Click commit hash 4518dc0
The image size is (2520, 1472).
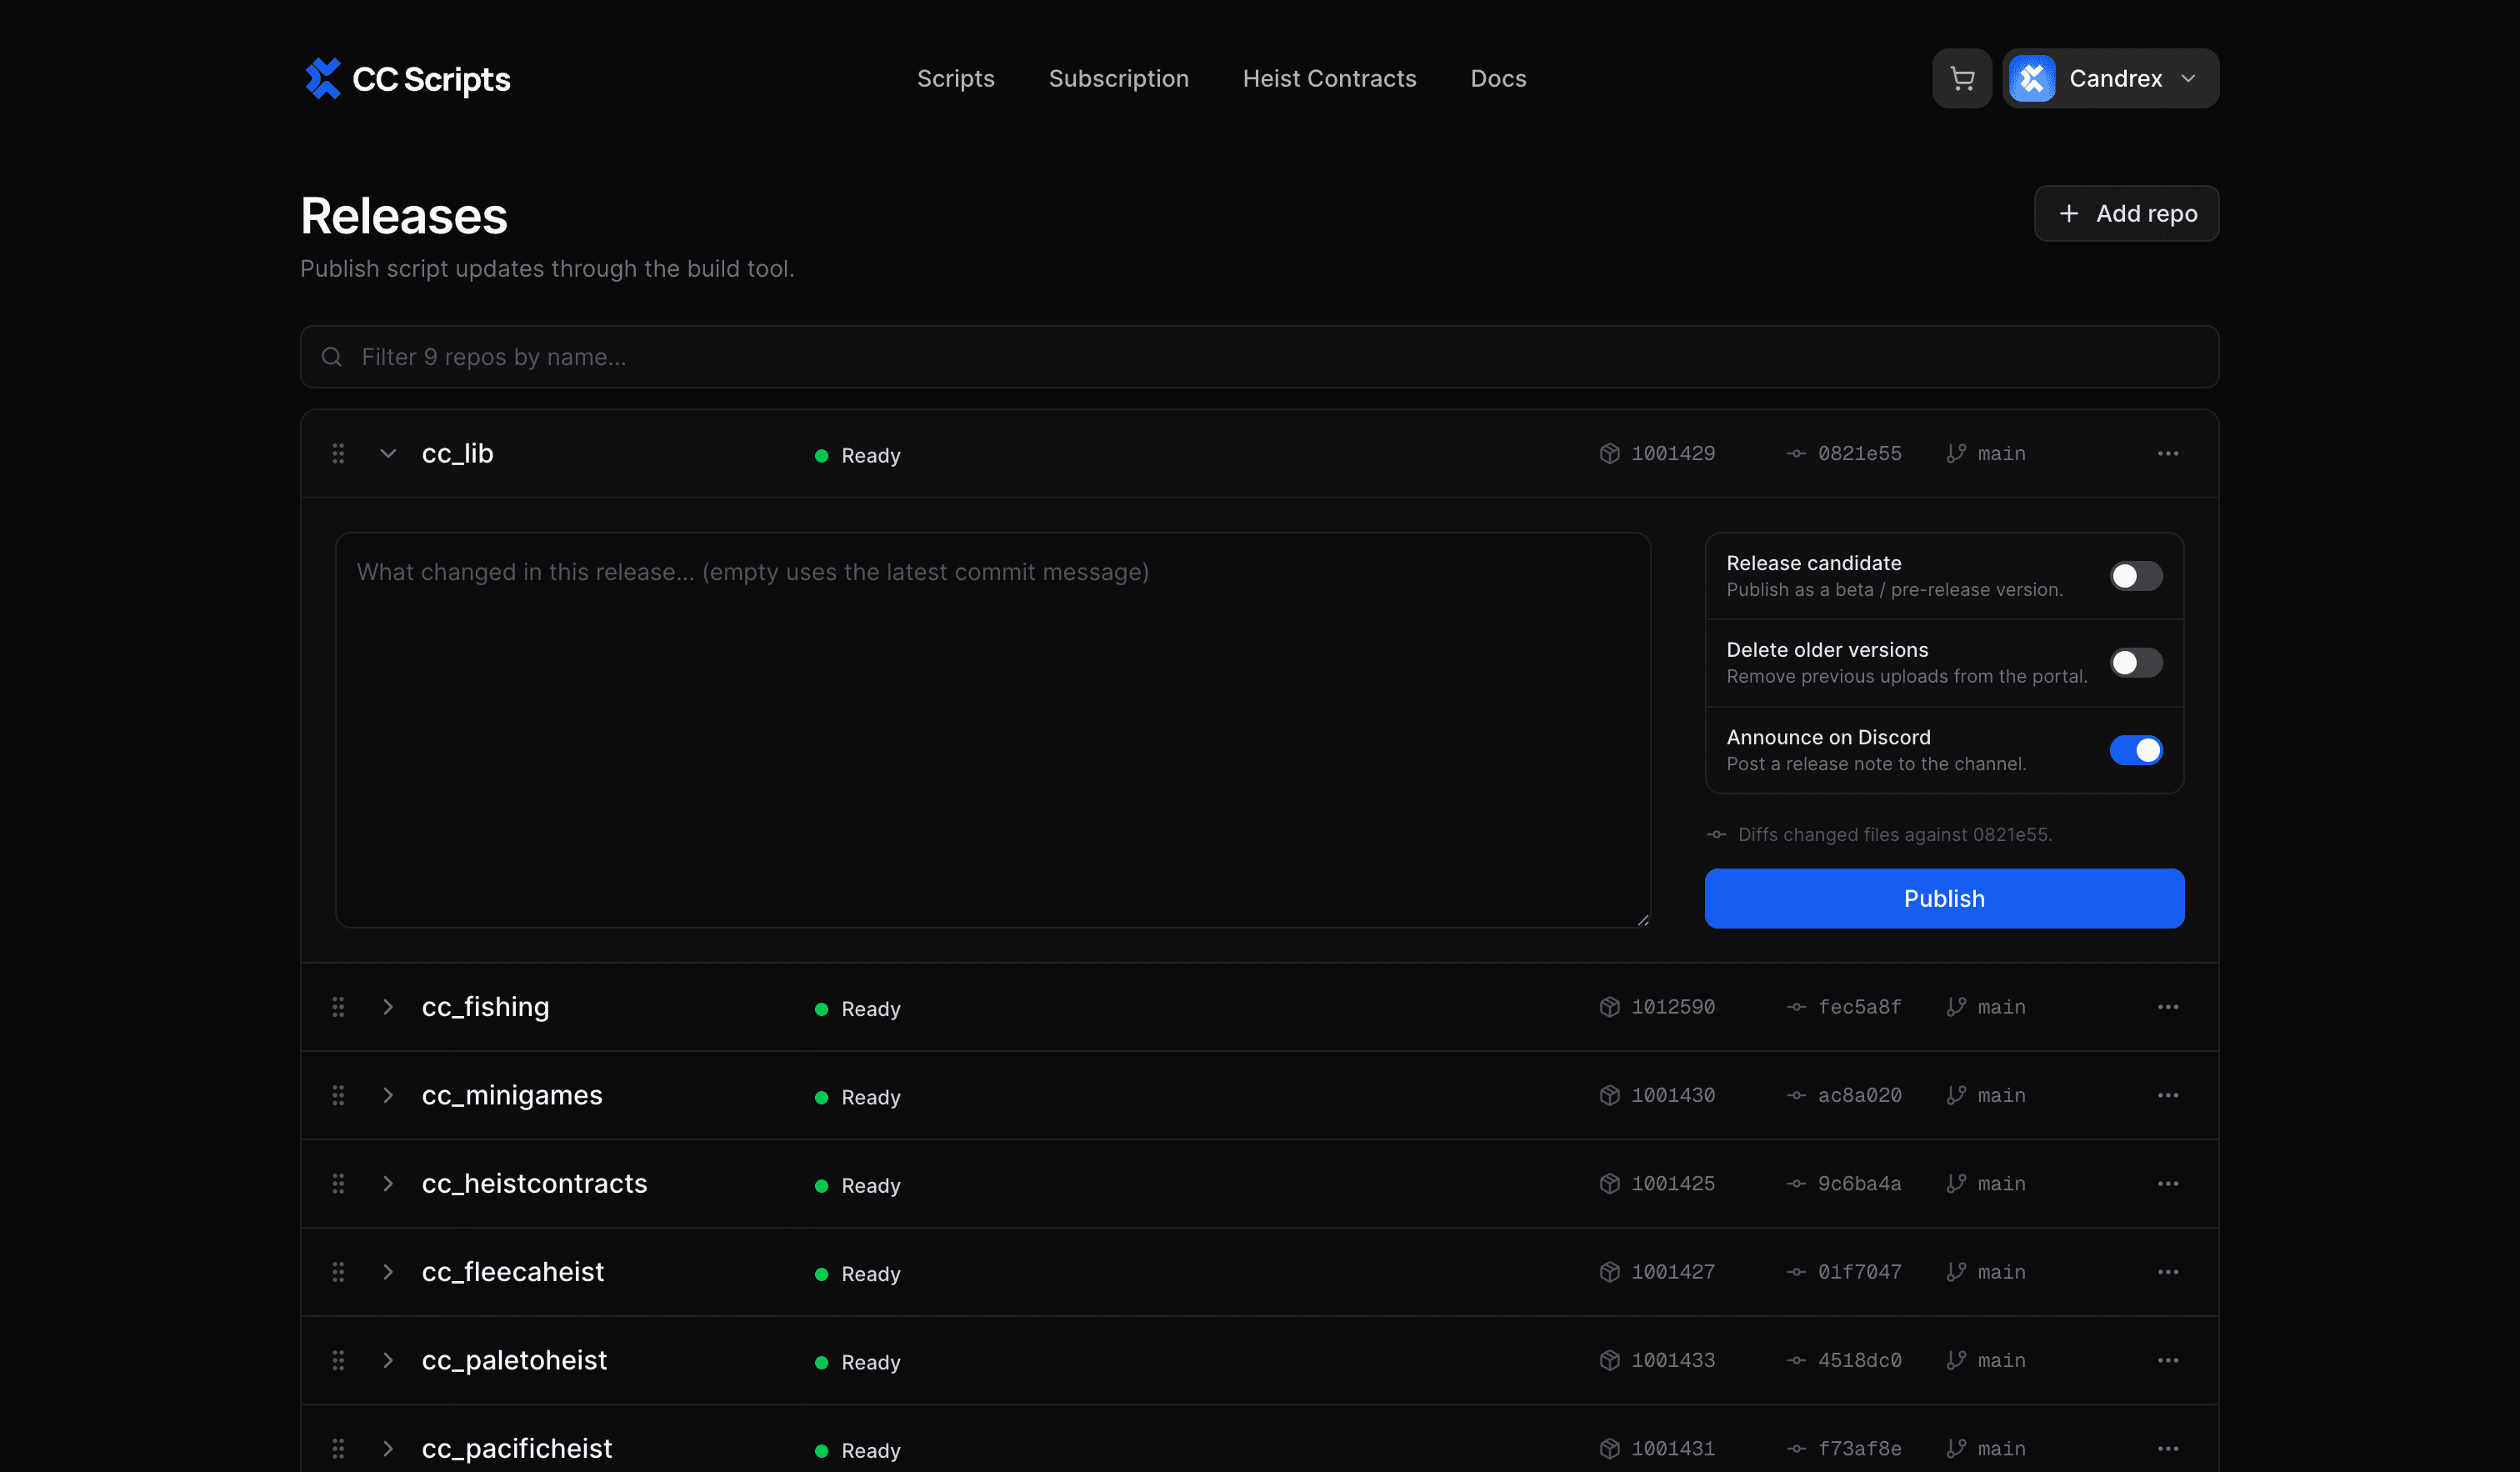[1859, 1360]
